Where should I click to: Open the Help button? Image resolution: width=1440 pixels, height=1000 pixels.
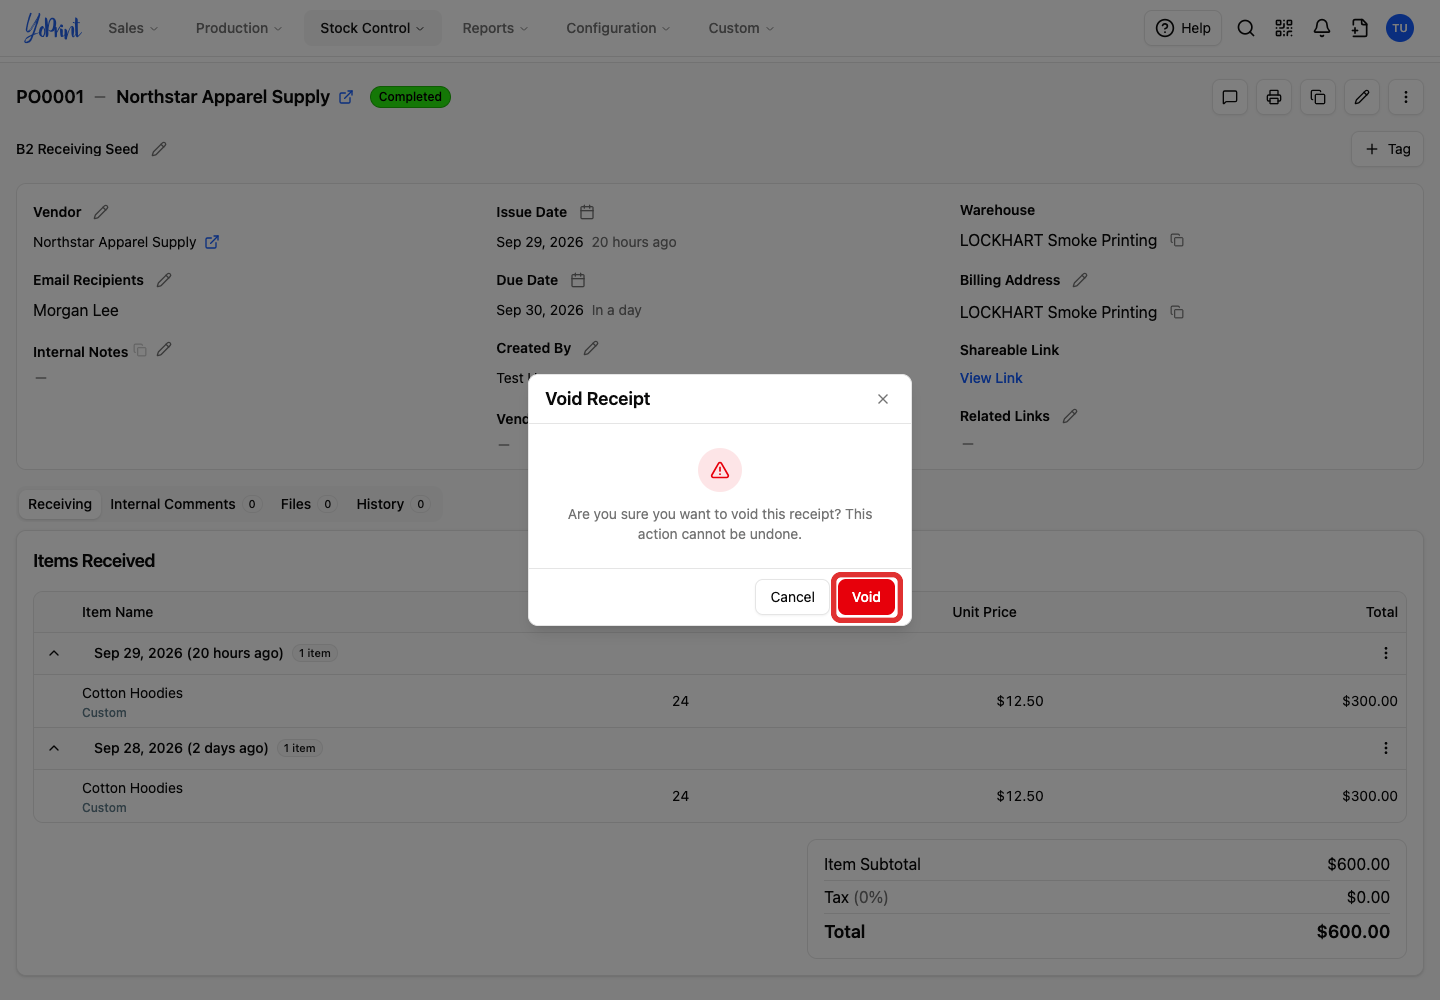pyautogui.click(x=1183, y=28)
